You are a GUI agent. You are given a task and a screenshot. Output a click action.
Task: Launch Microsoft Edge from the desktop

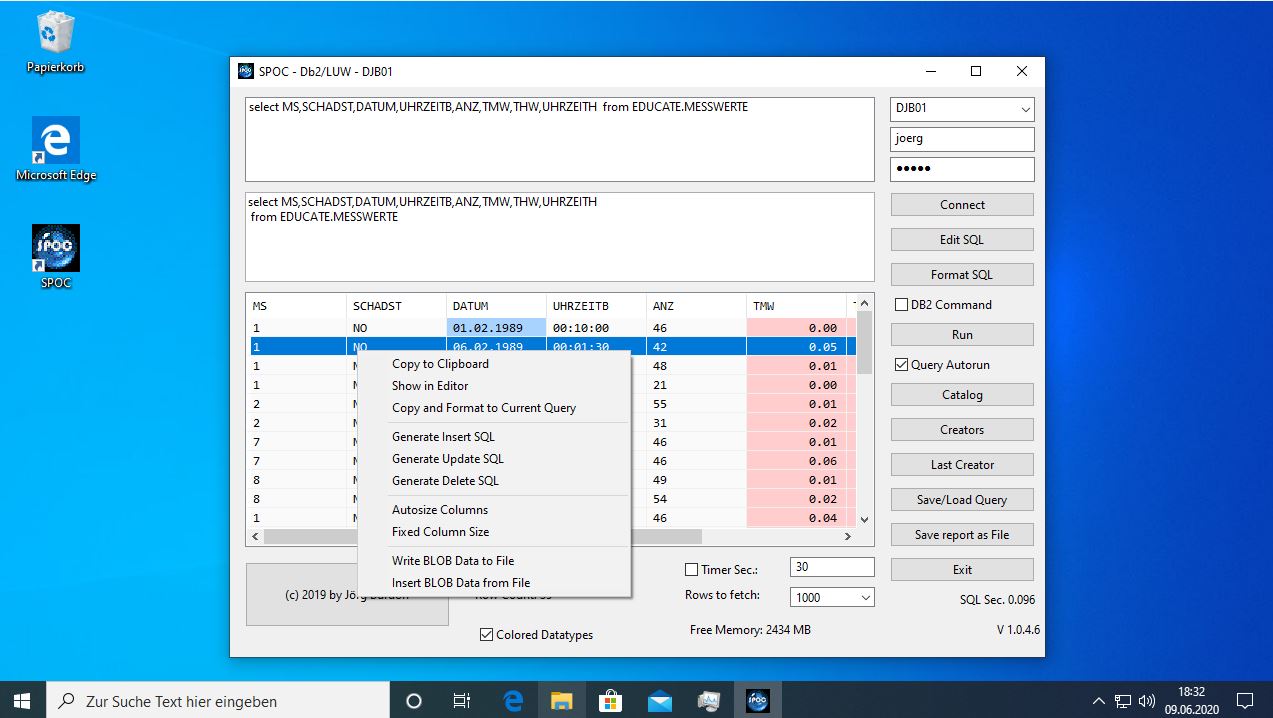coord(55,148)
